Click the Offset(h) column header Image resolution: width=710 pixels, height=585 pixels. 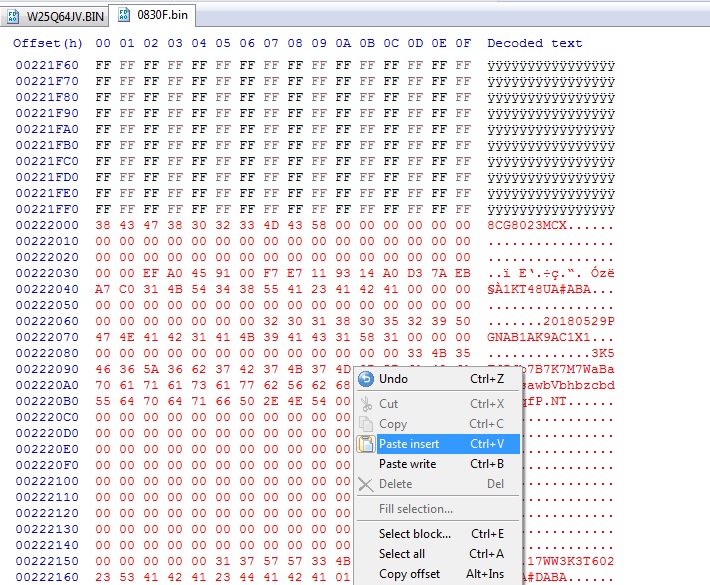pos(48,43)
